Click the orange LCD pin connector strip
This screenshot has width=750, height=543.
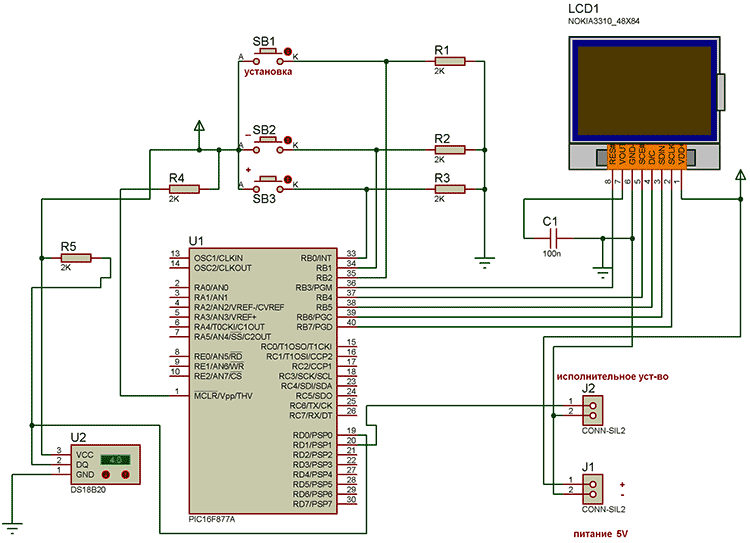[647, 157]
